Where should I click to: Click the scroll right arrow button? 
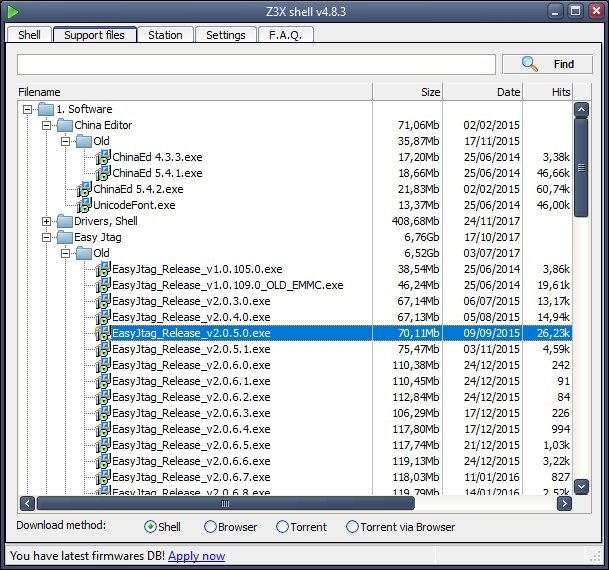click(x=564, y=504)
